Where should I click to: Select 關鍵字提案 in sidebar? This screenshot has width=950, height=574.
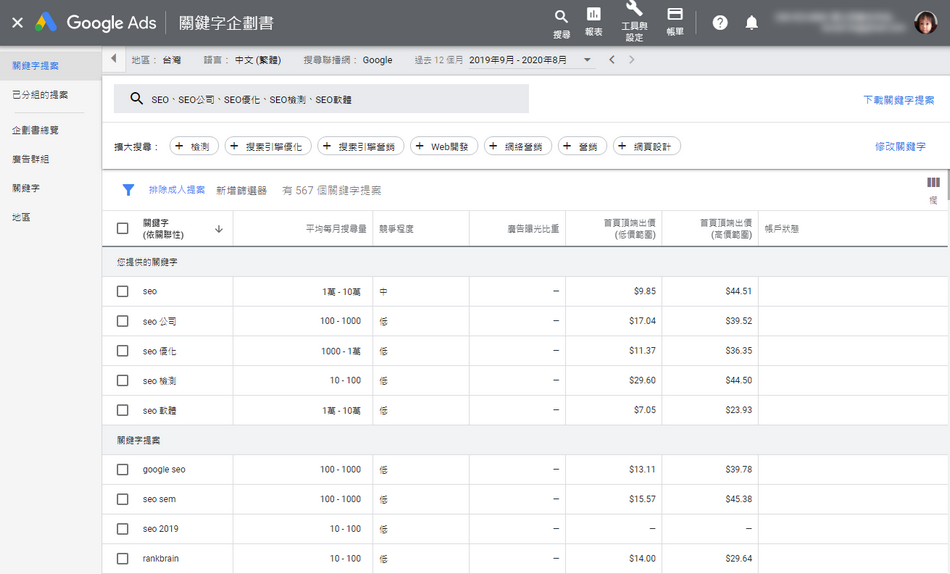coord(36,65)
